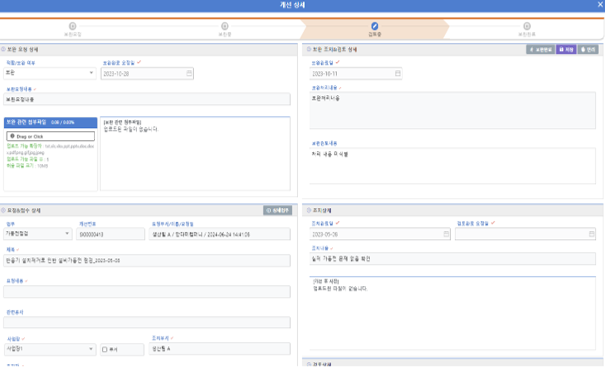Click the round icon in the top-left panel header
This screenshot has width=605, height=371.
point(3,49)
